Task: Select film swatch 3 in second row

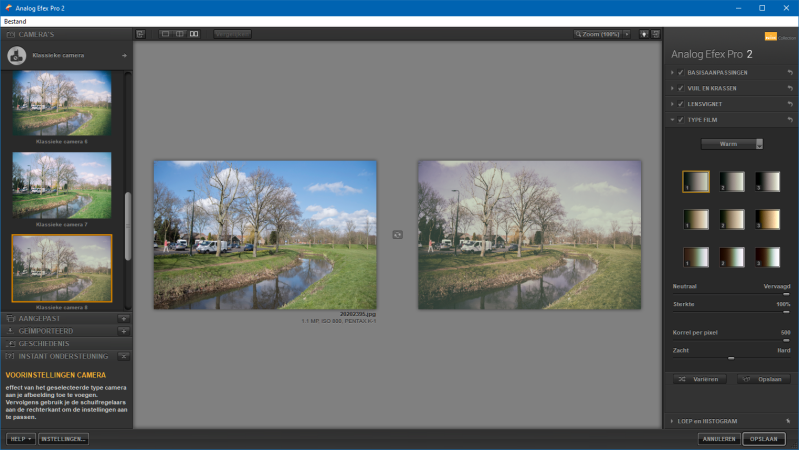Action: coord(767,219)
